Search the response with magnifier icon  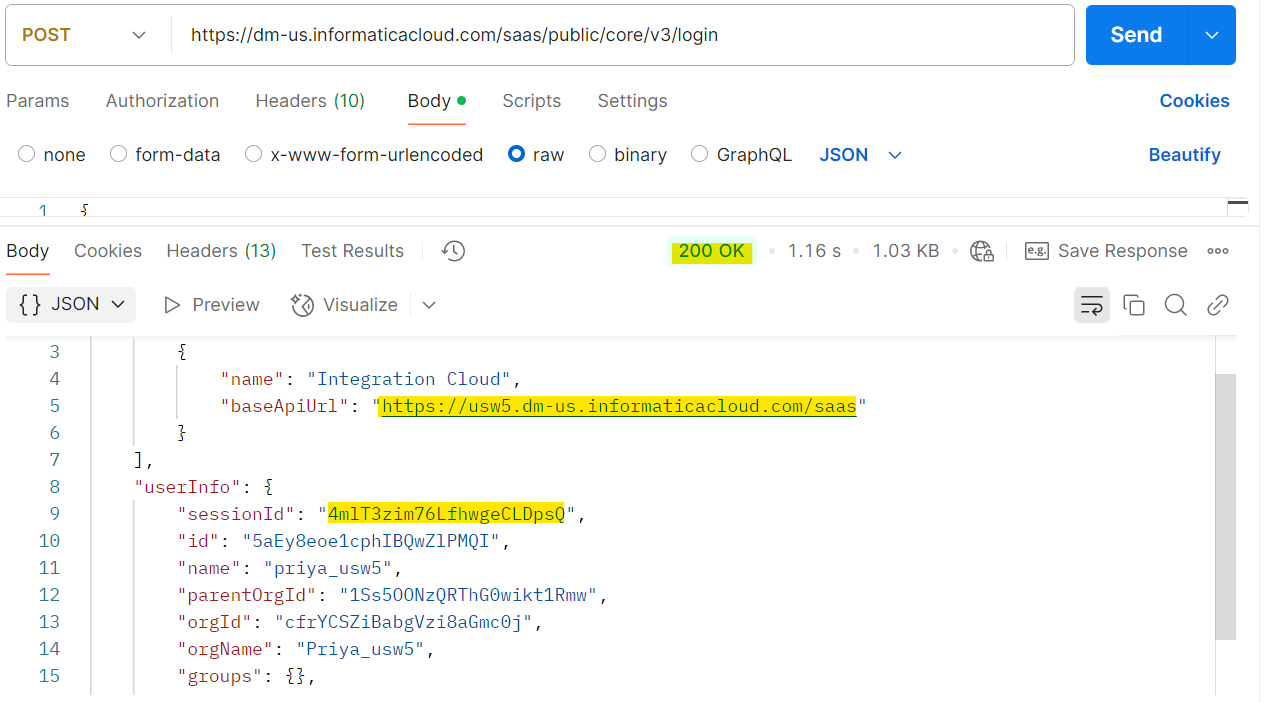pos(1176,305)
